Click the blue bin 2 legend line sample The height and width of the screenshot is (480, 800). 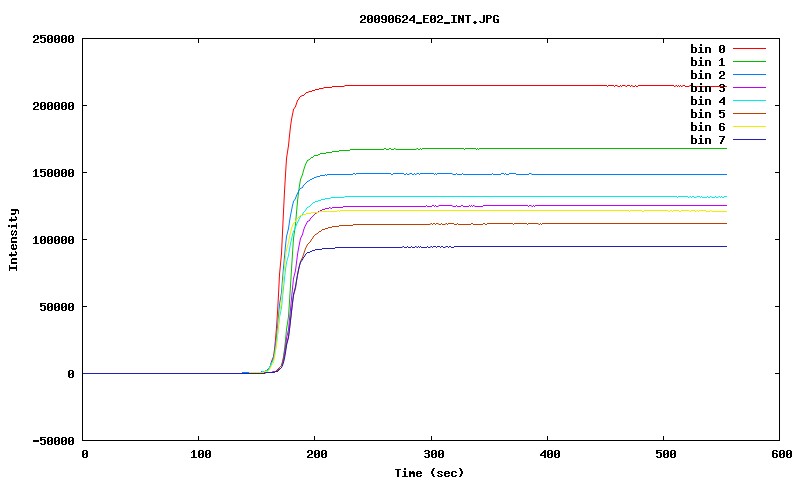pyautogui.click(x=749, y=74)
